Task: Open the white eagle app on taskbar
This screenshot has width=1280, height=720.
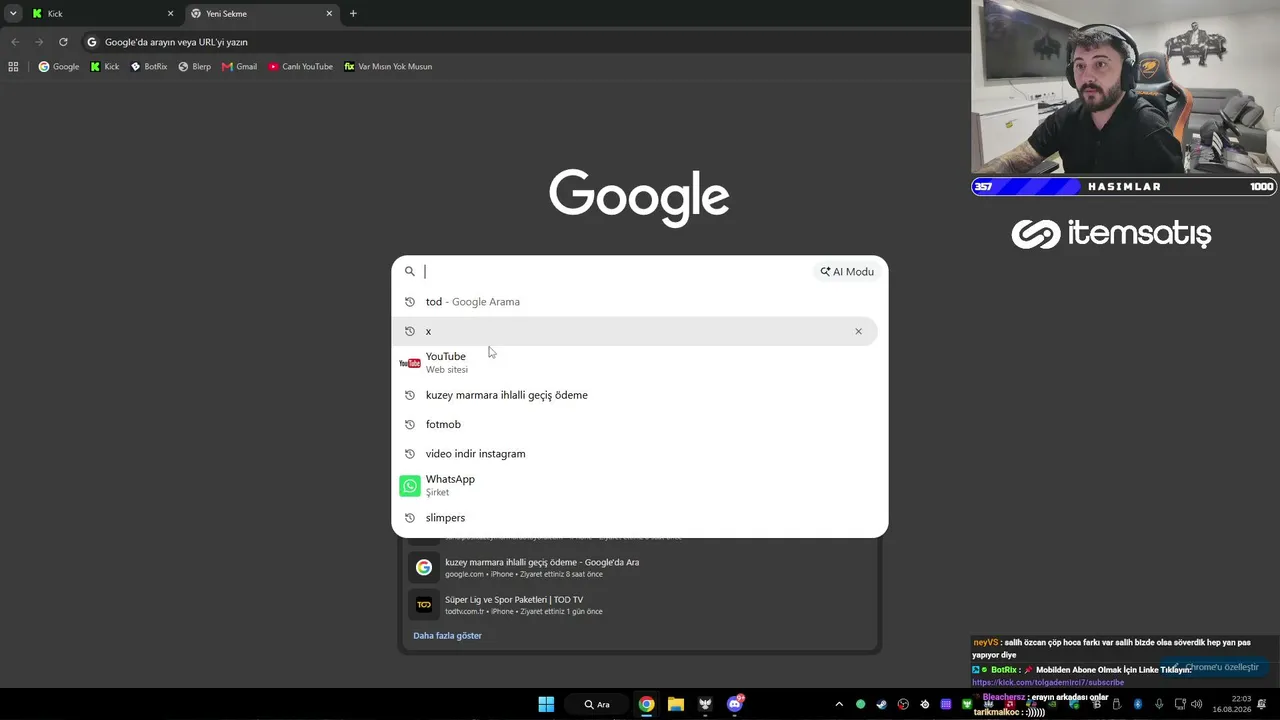Action: pyautogui.click(x=705, y=704)
